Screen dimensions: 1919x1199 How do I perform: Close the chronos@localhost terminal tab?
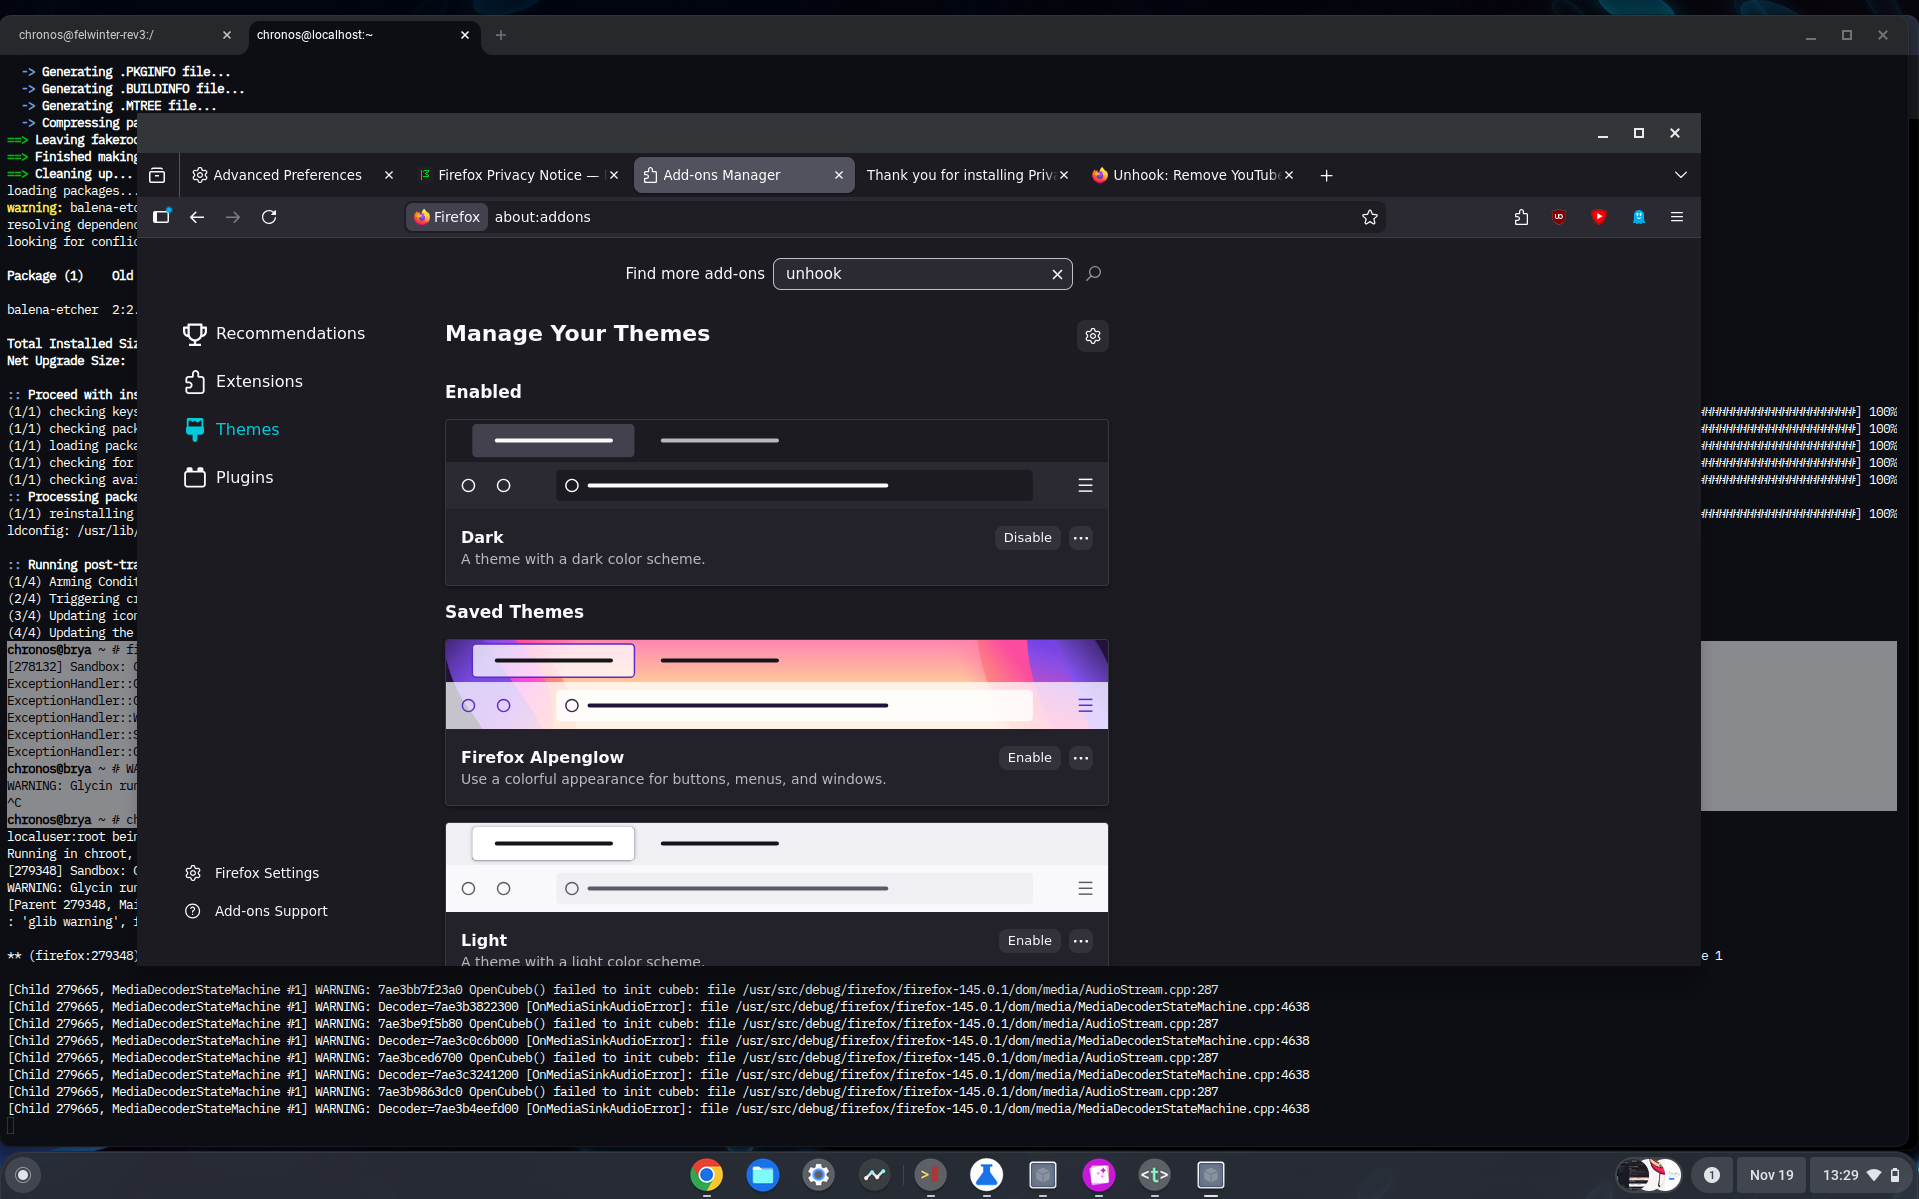point(465,35)
